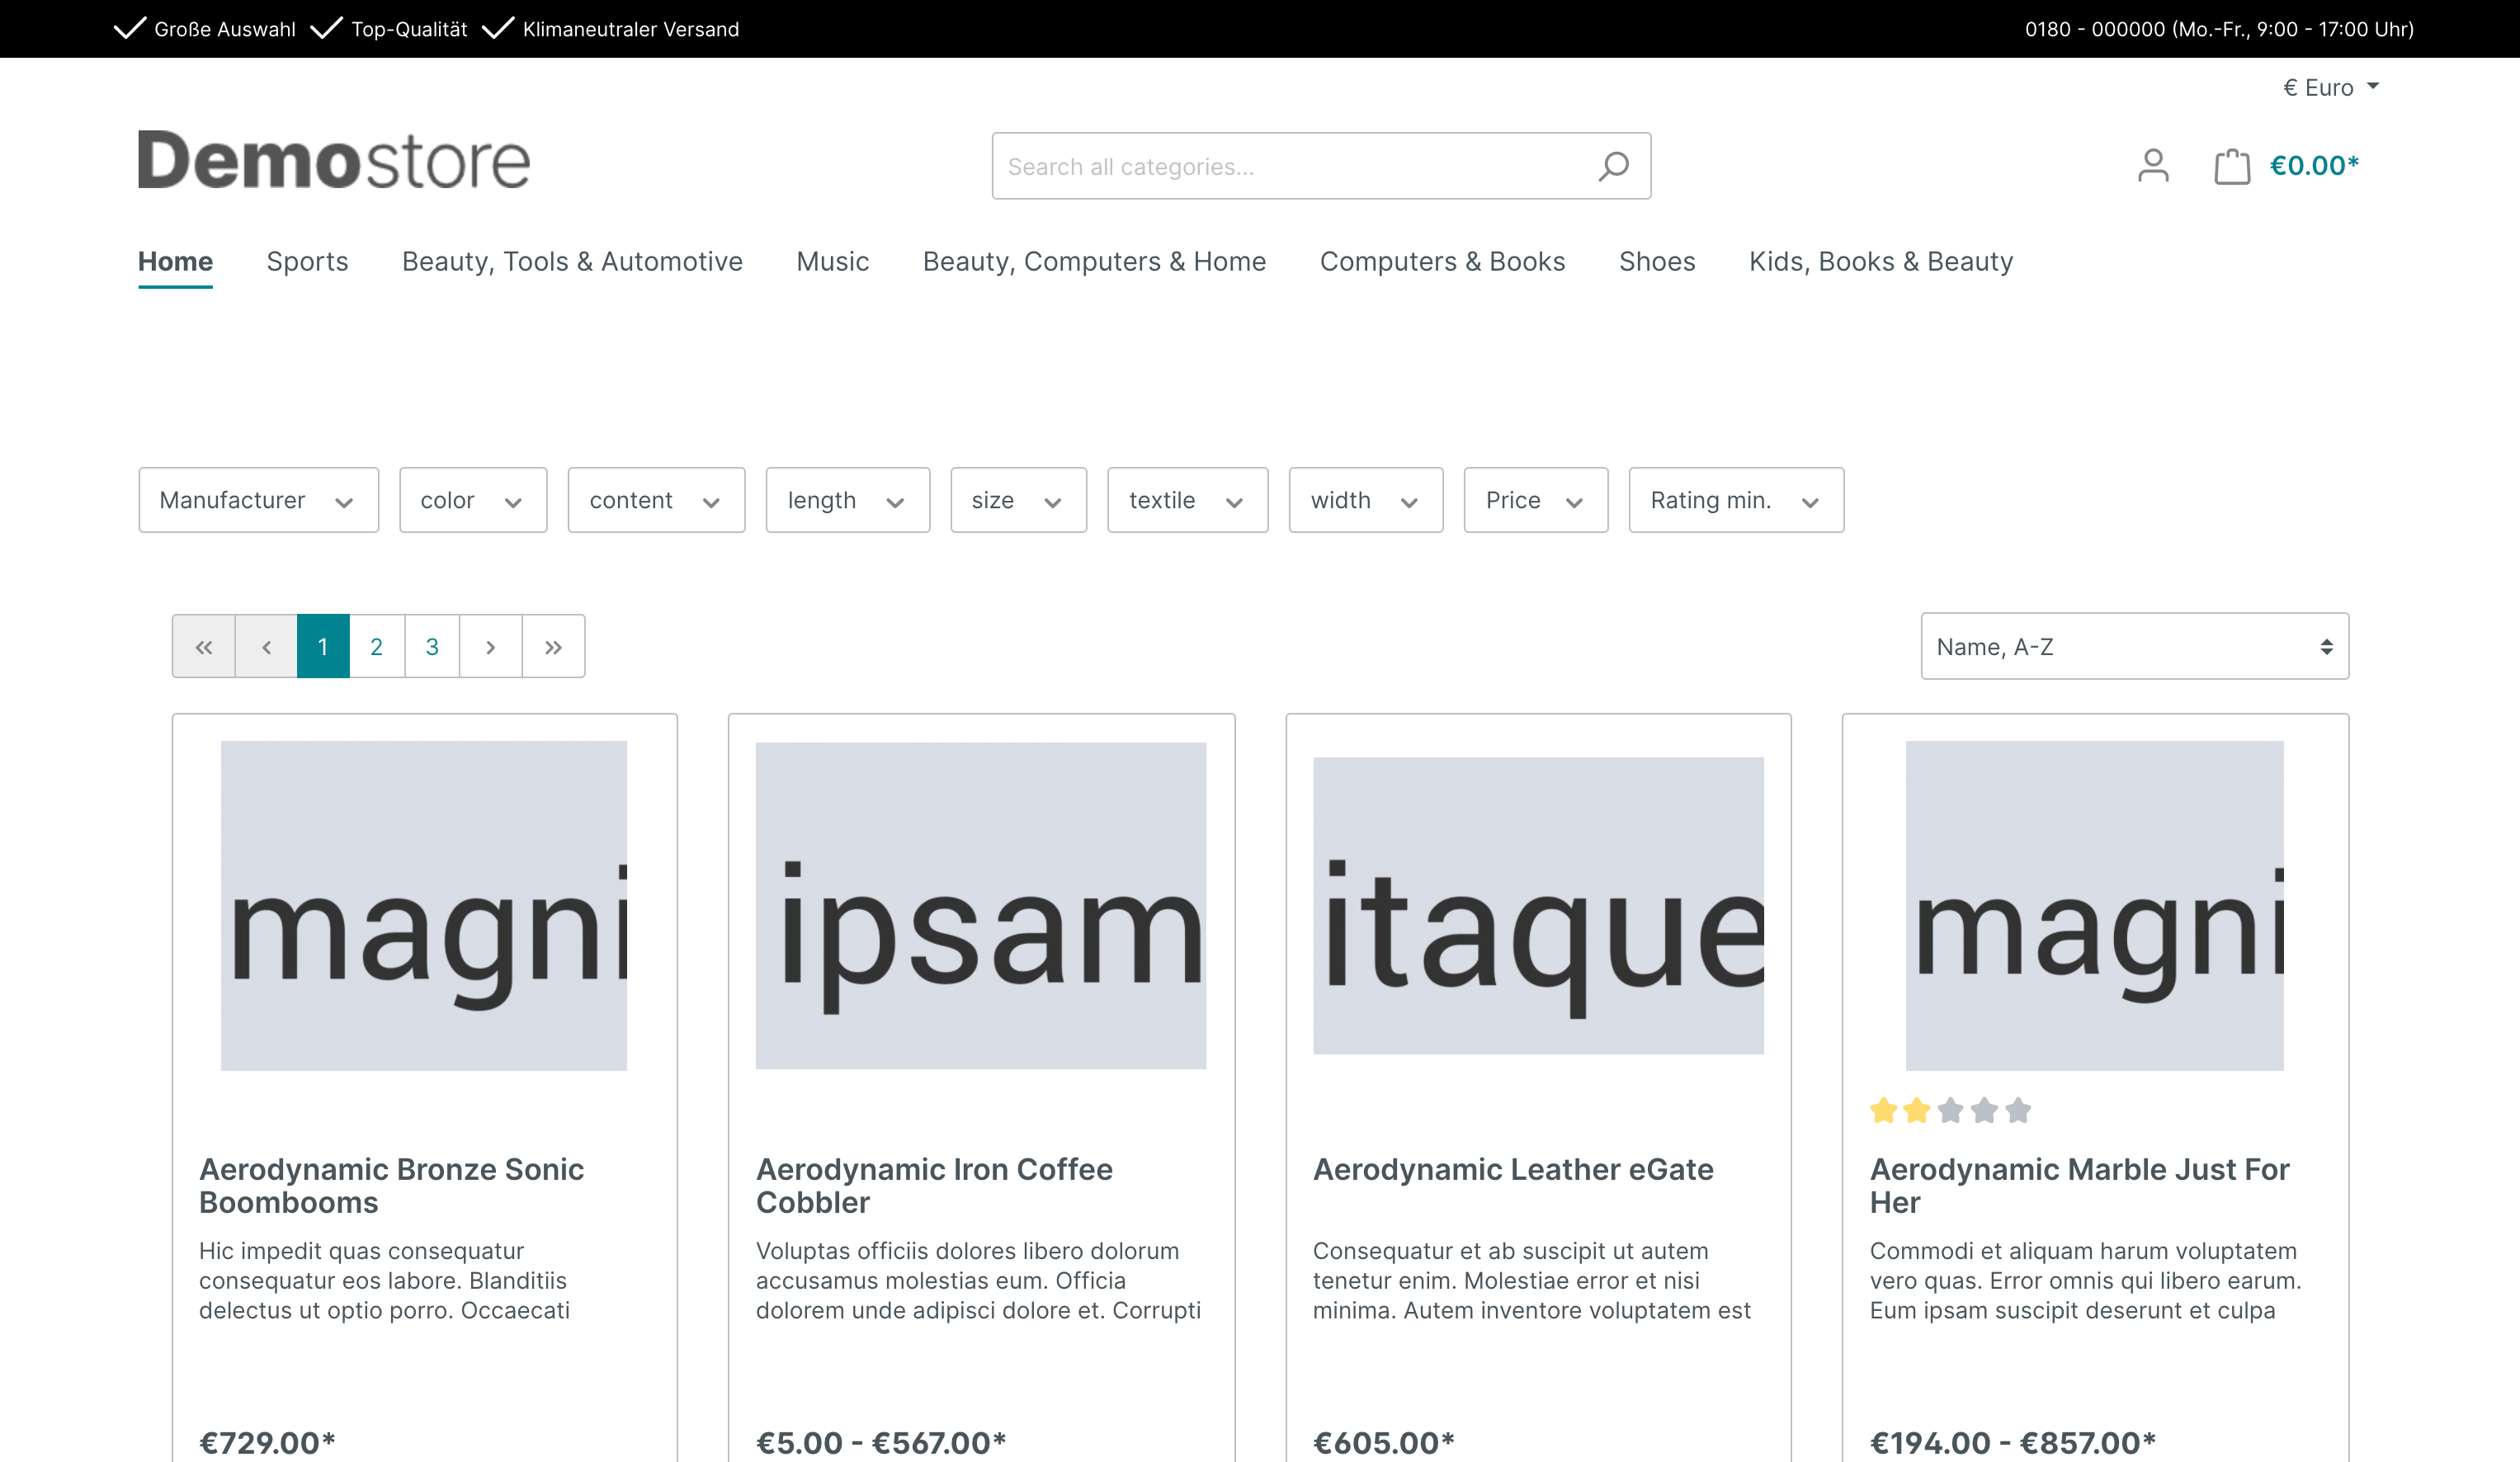Expand the color filter
This screenshot has height=1462, width=2520.
473,500
